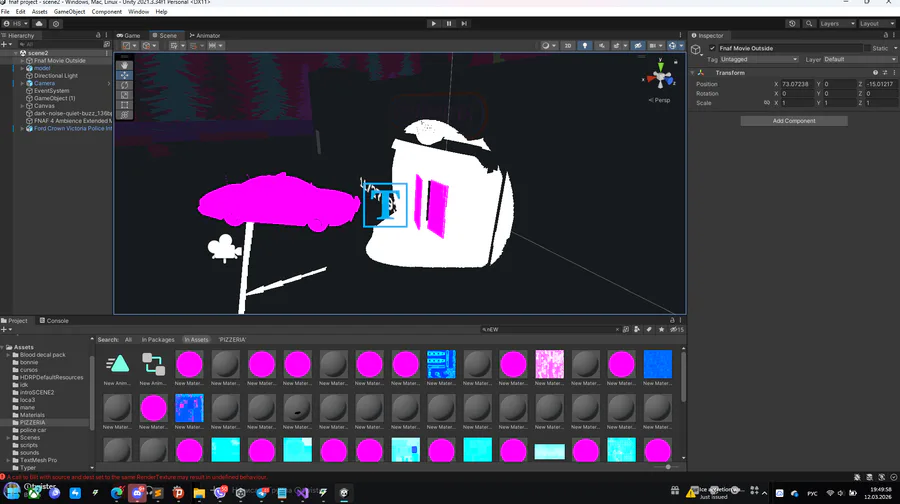Select the All search filter
The image size is (900, 504).
(129, 340)
